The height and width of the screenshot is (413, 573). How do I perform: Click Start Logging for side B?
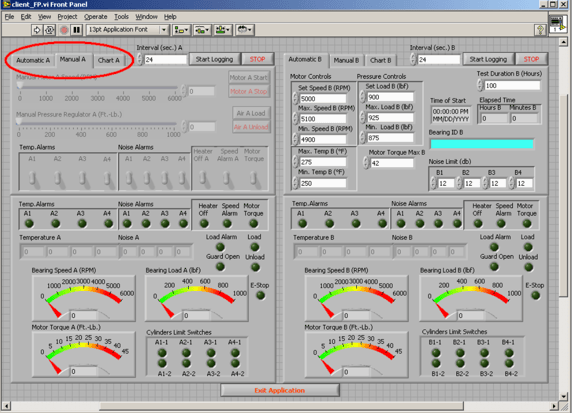tap(488, 59)
